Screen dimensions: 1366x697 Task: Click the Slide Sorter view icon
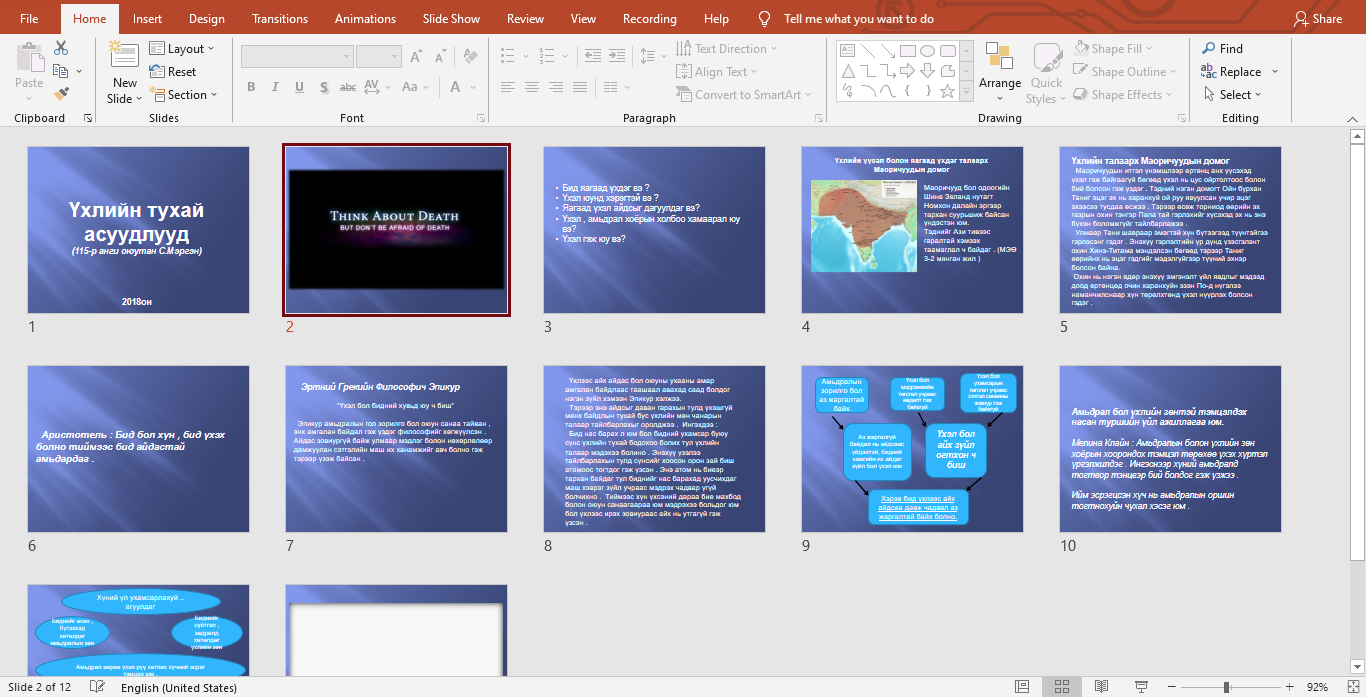point(1061,687)
